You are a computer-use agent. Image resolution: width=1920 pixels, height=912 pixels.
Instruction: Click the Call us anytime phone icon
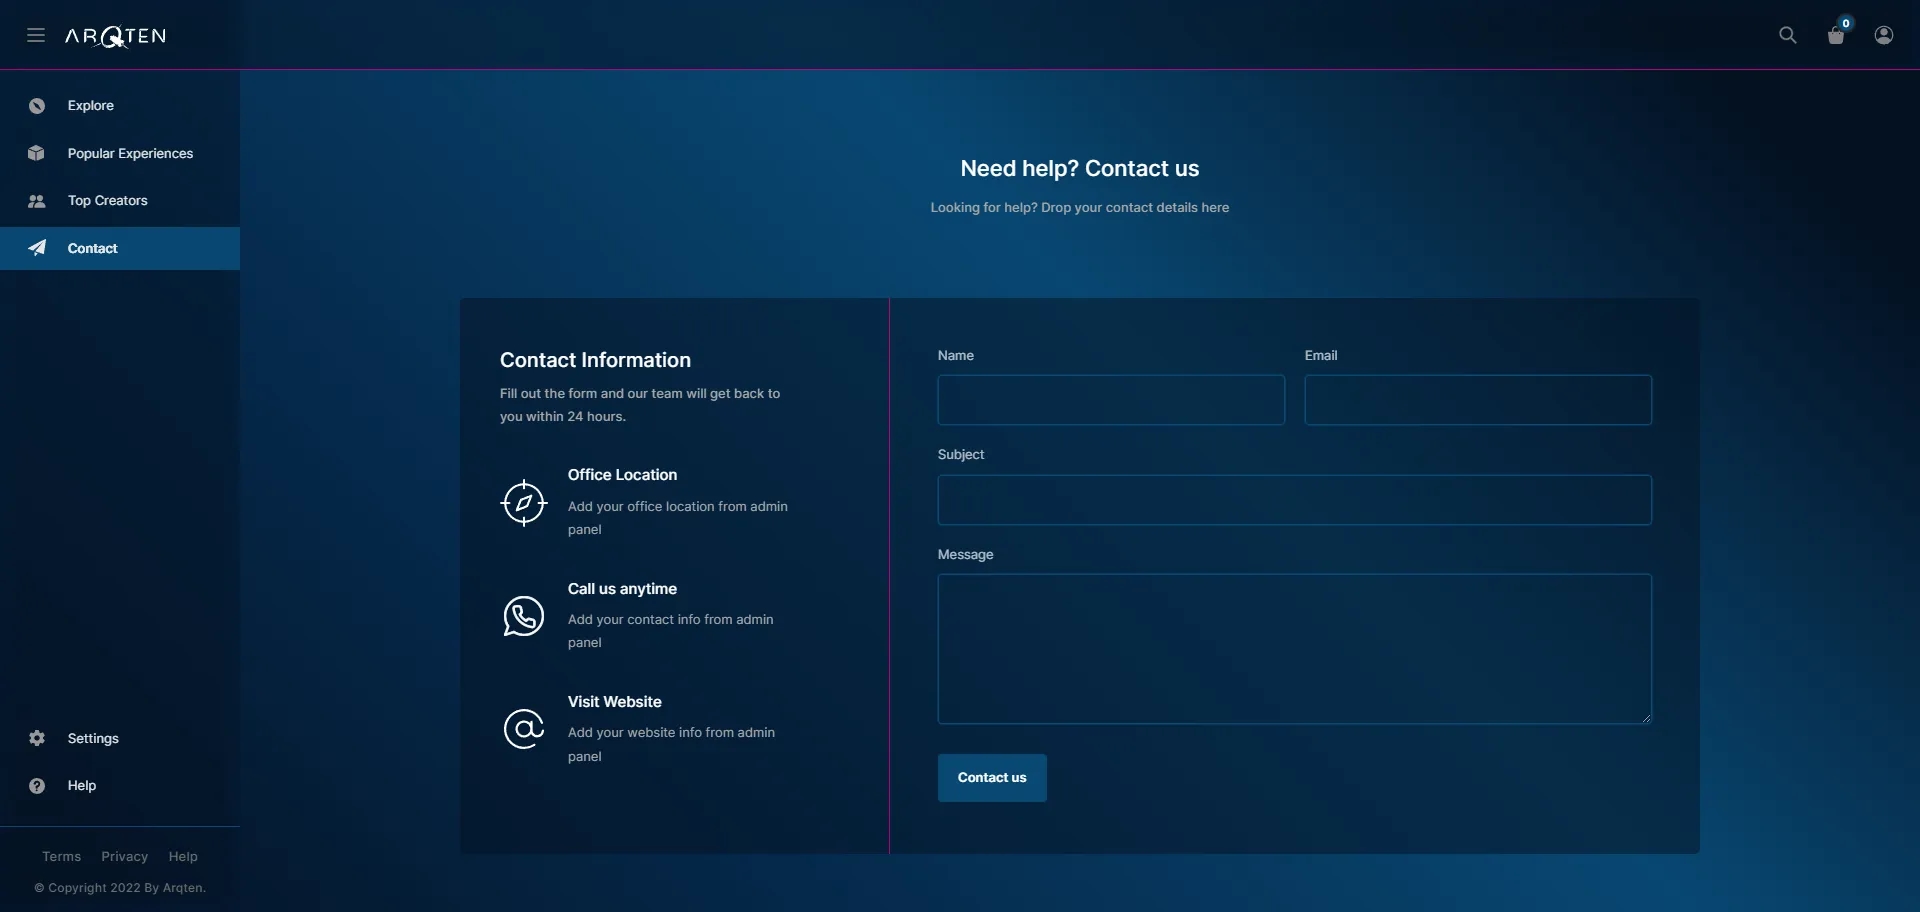click(x=524, y=616)
